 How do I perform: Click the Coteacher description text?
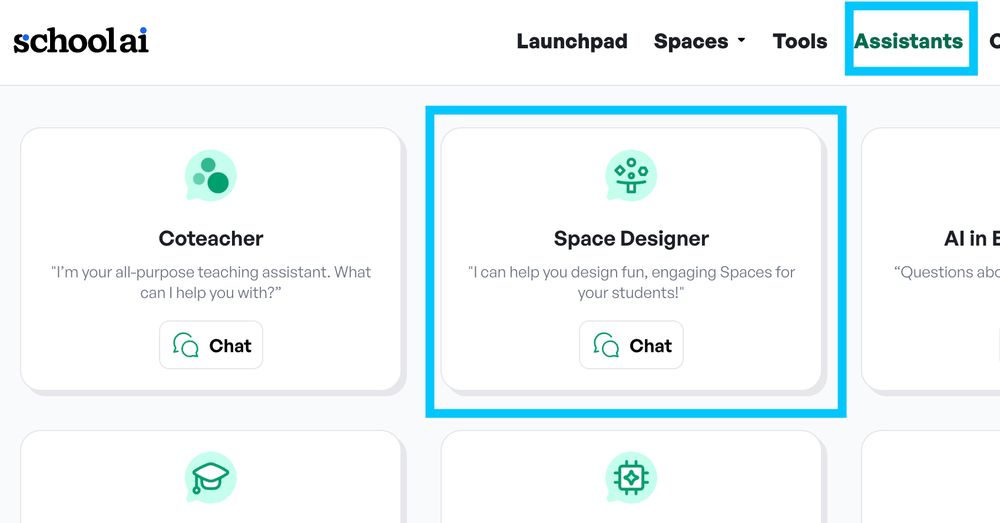pyautogui.click(x=210, y=282)
